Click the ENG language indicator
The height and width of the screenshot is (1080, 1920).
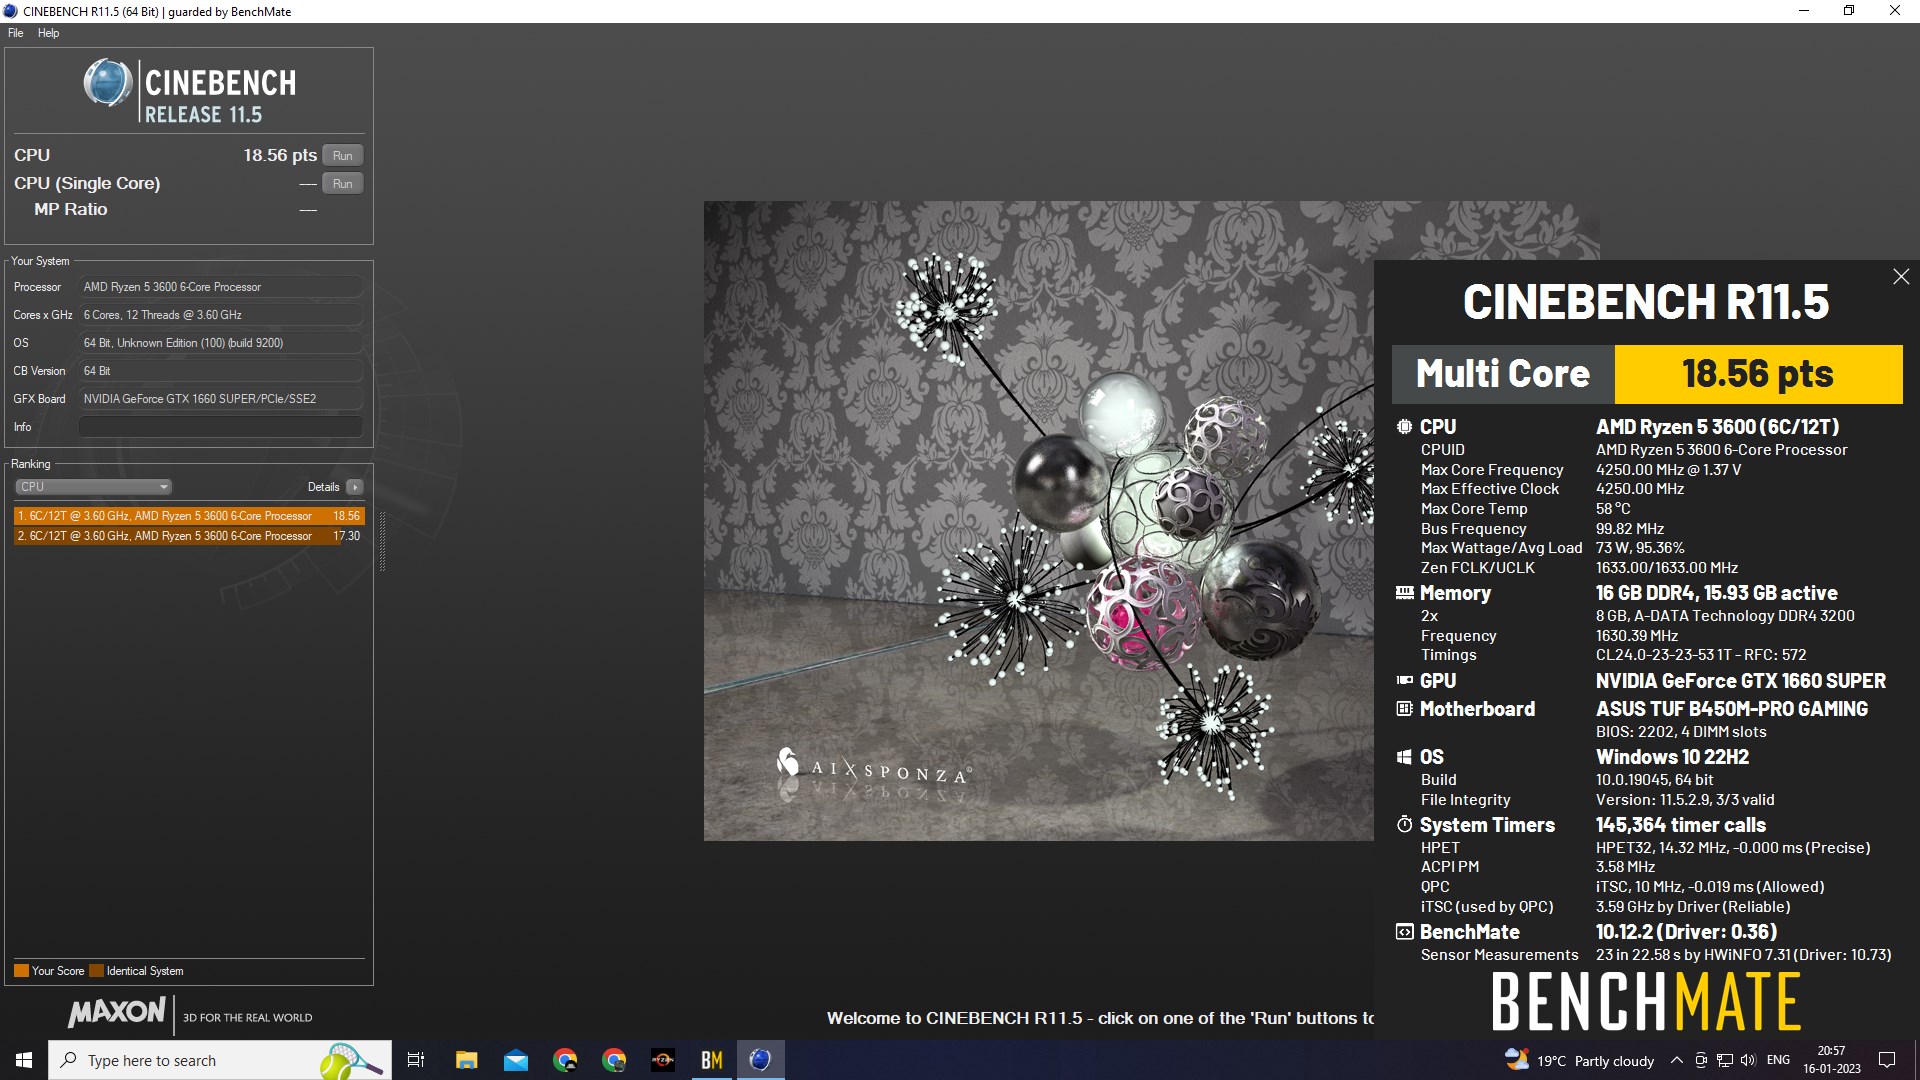click(x=1778, y=1060)
